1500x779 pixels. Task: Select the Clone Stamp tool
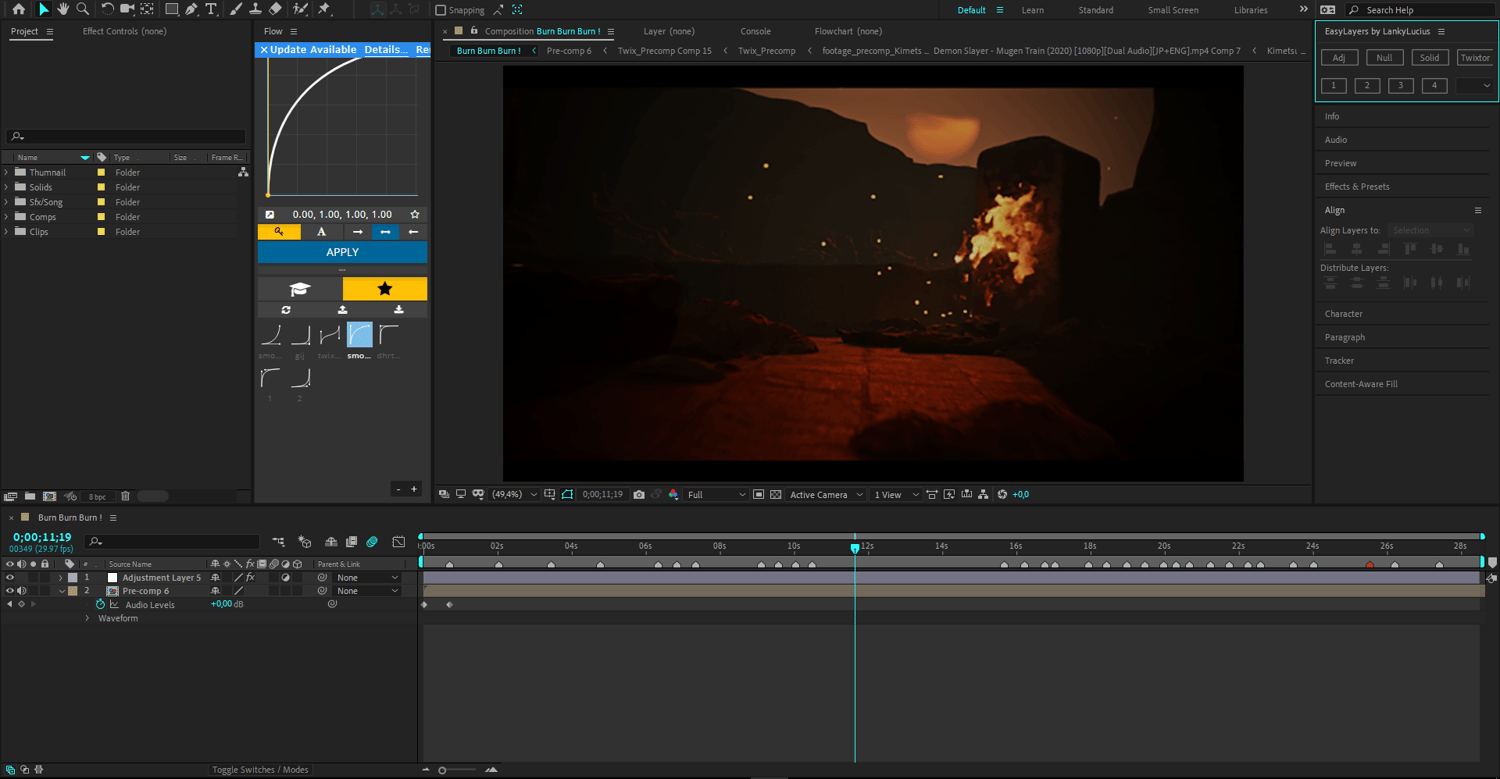pyautogui.click(x=255, y=9)
